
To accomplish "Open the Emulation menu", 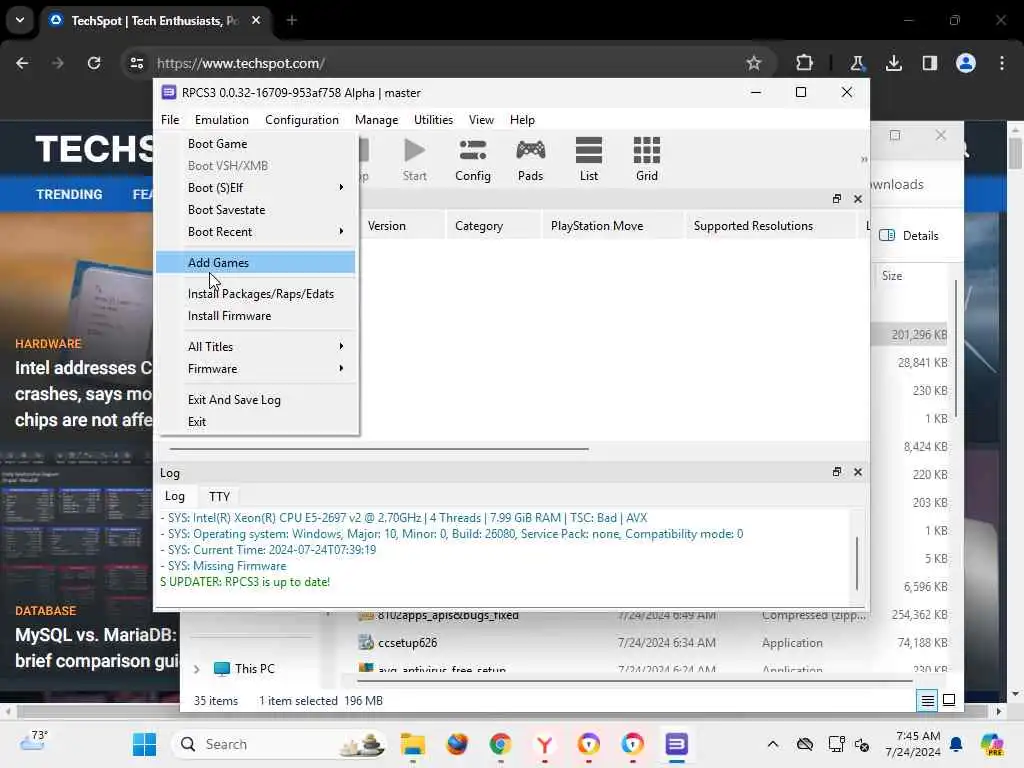I will (x=221, y=120).
